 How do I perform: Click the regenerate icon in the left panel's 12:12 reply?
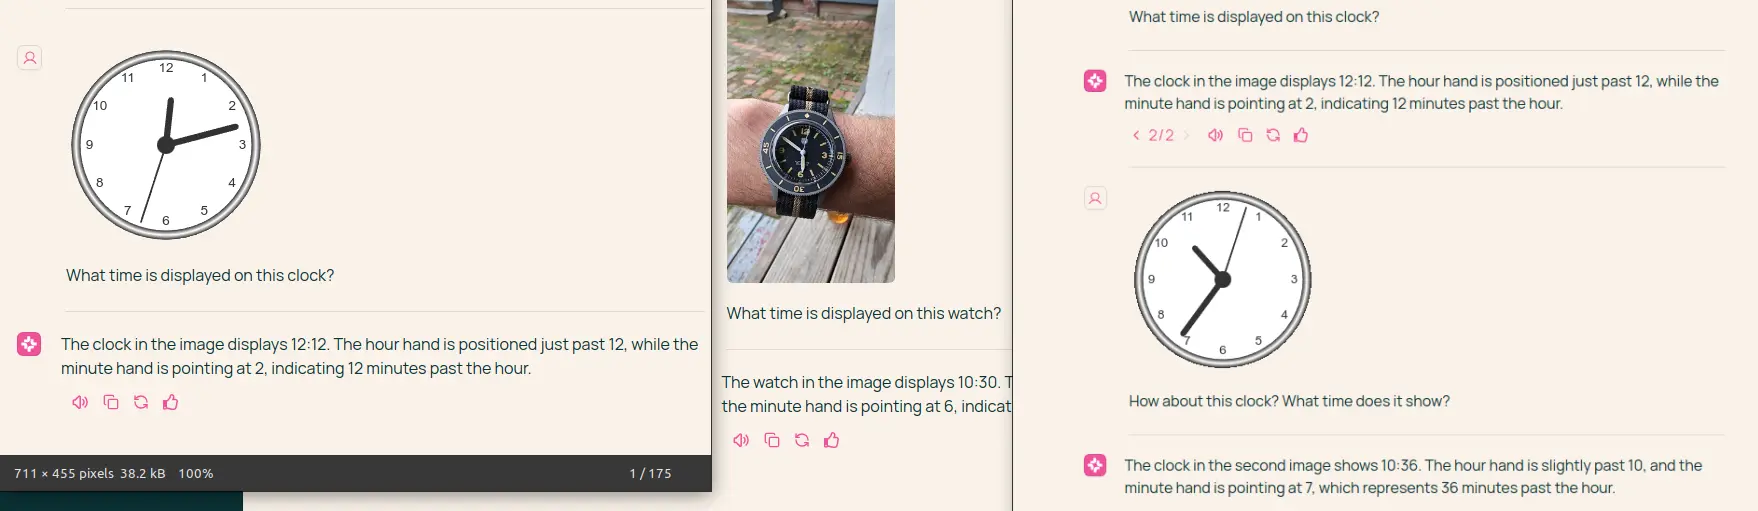(141, 402)
